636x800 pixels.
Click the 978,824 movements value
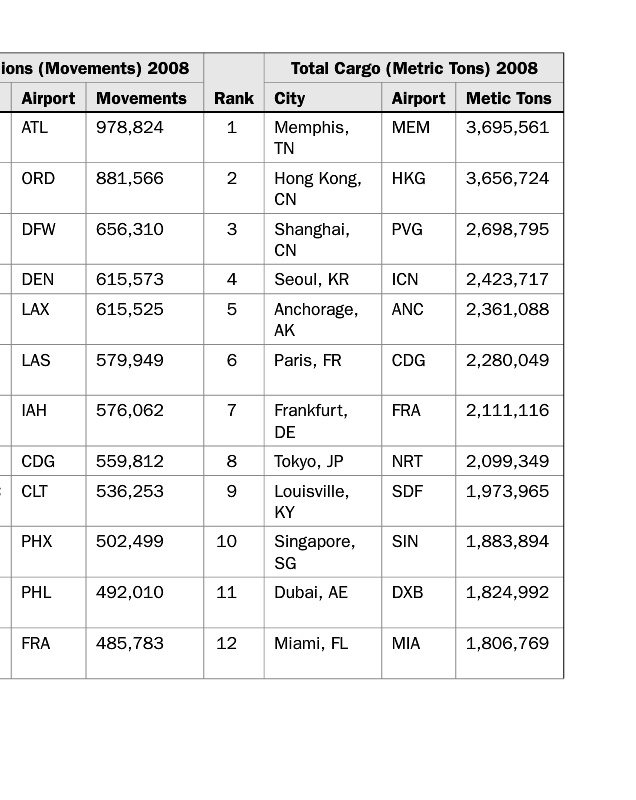(x=130, y=128)
